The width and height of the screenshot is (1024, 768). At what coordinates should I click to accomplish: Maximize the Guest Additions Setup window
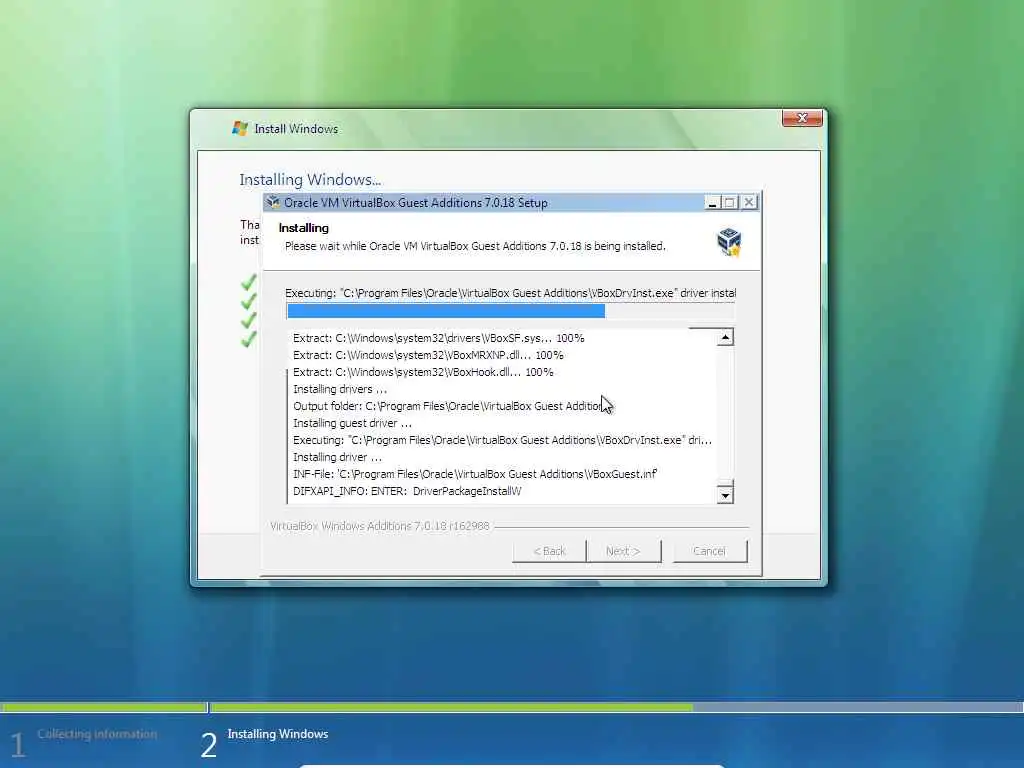[729, 203]
